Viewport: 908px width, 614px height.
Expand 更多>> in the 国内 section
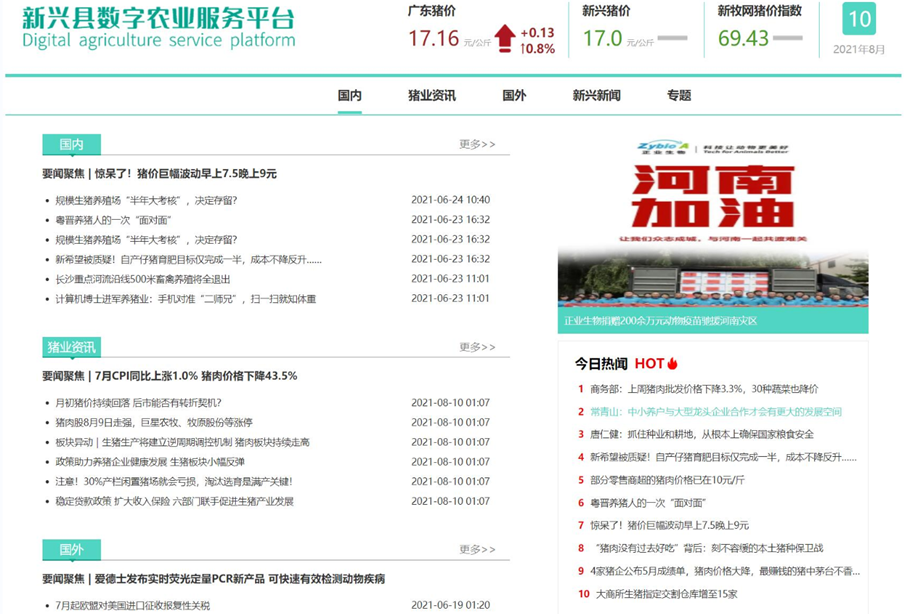[x=477, y=145]
